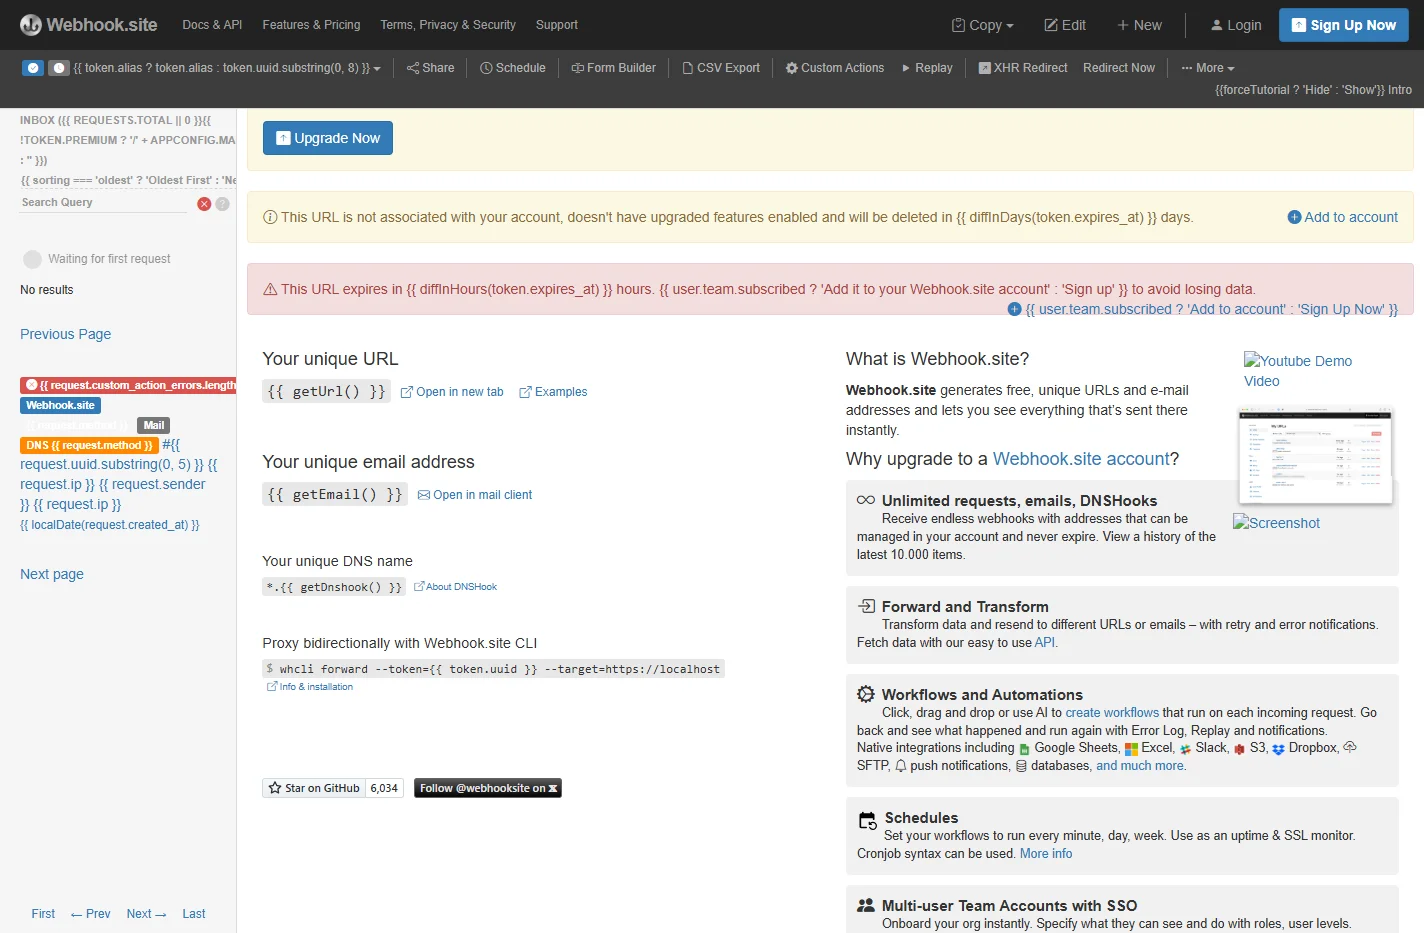The height and width of the screenshot is (933, 1424).
Task: Click the getEmail() address code
Action: click(335, 494)
